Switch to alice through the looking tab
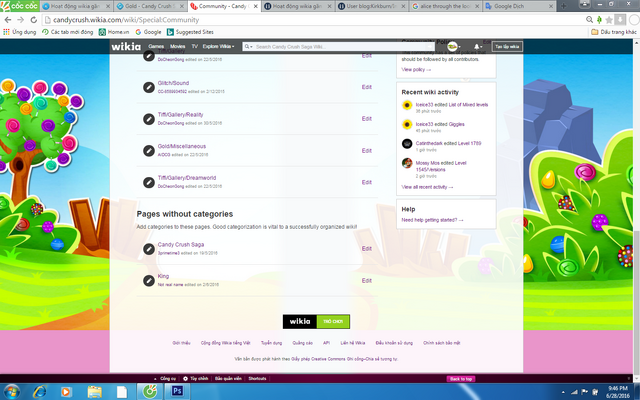Image resolution: width=640 pixels, height=400 pixels. (x=445, y=6)
